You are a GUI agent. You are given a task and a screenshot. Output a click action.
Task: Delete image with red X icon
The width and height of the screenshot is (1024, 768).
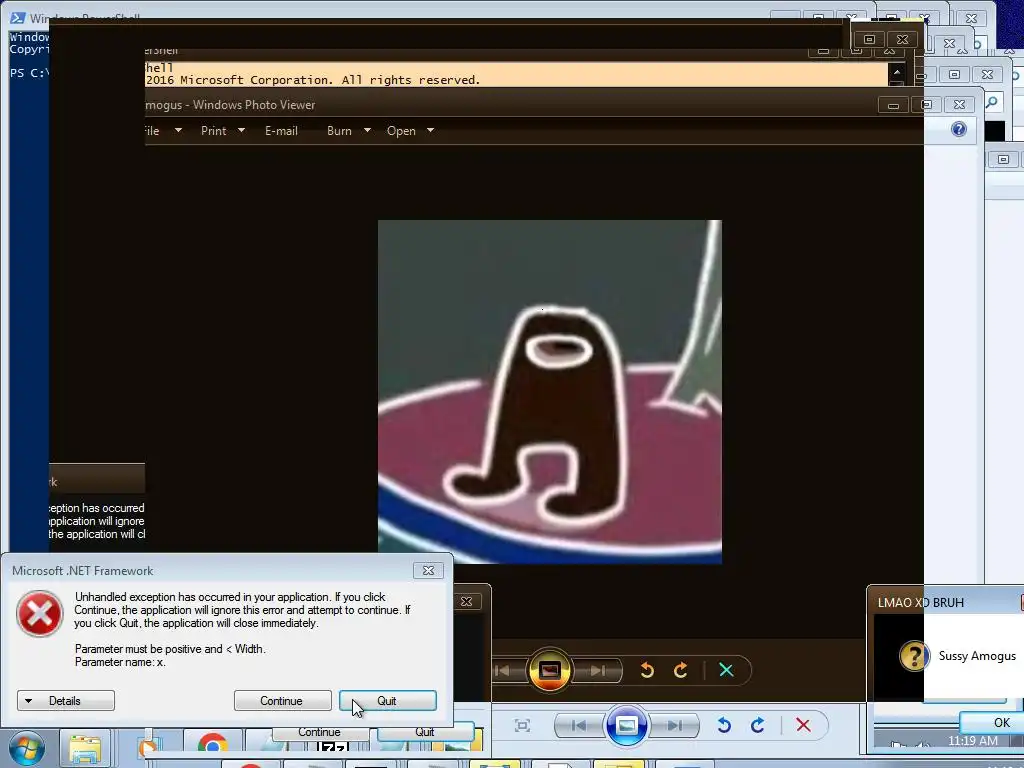[803, 725]
